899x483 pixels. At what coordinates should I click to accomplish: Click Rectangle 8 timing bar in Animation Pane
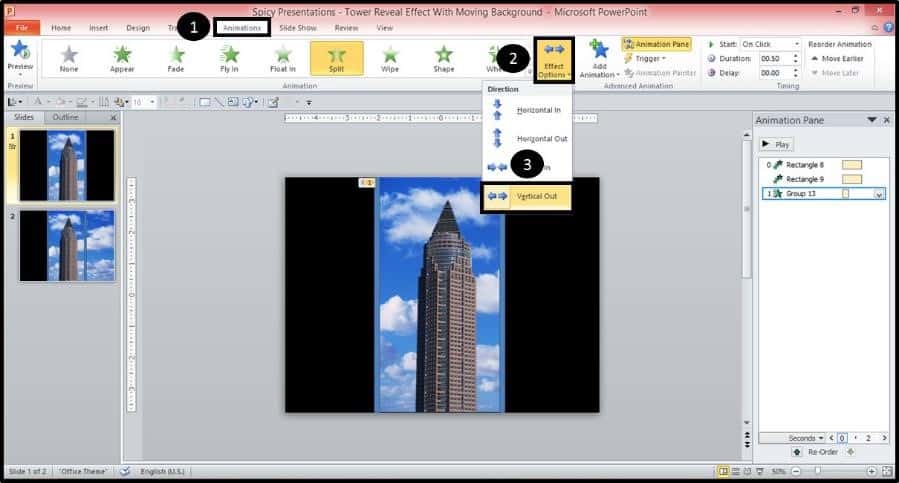[x=852, y=165]
